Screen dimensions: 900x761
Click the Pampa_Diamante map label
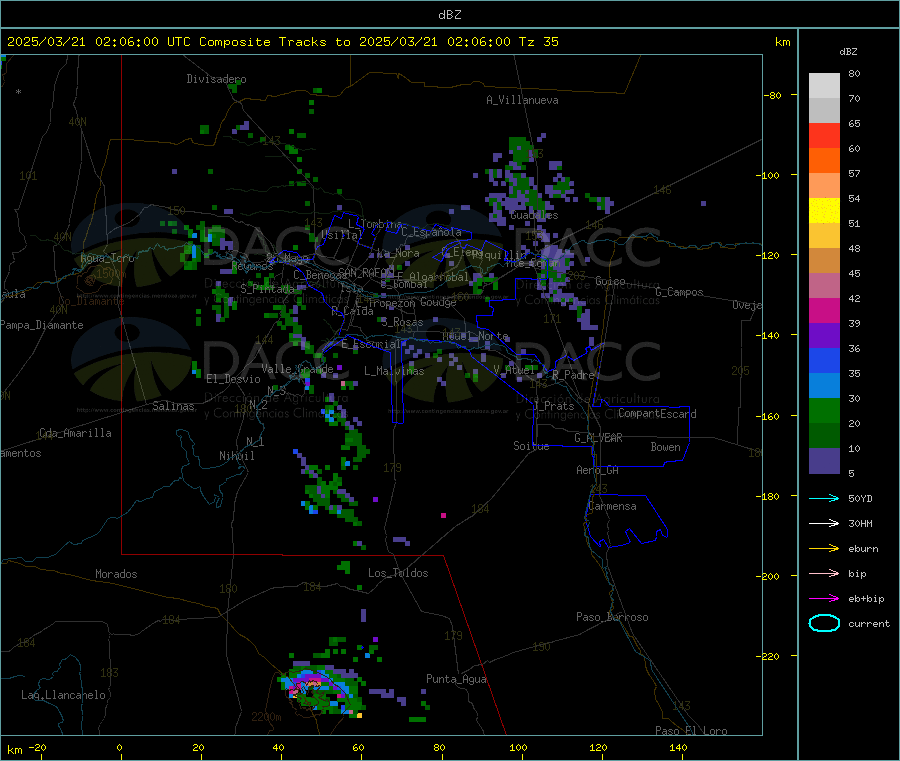click(42, 325)
